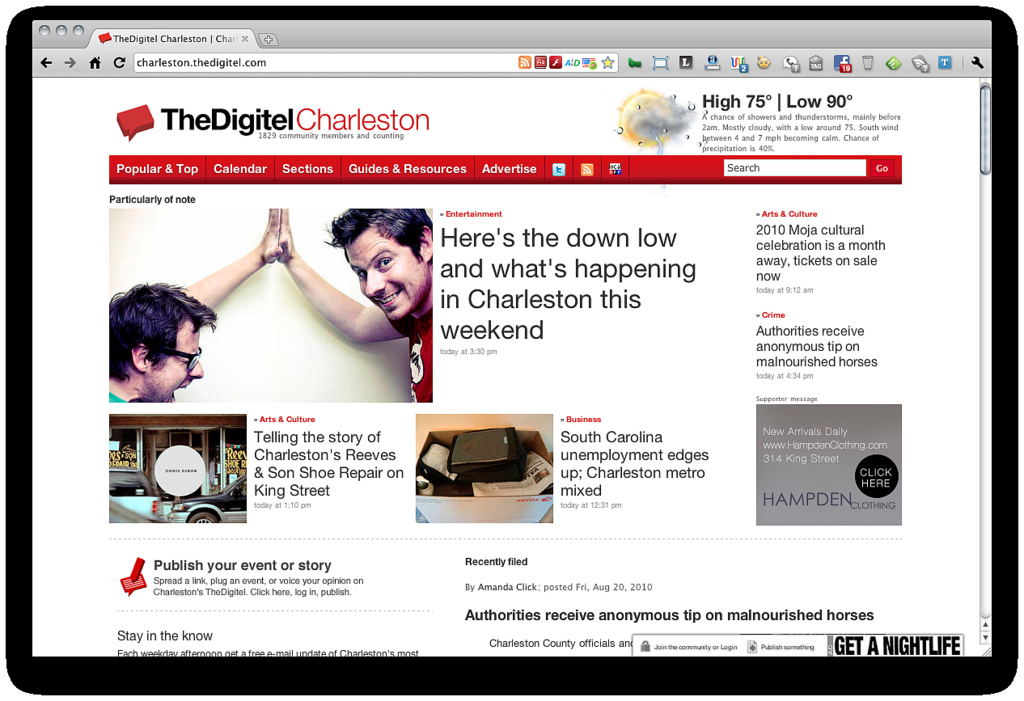
Task: Click the screen capture extension icon
Action: [x=660, y=63]
